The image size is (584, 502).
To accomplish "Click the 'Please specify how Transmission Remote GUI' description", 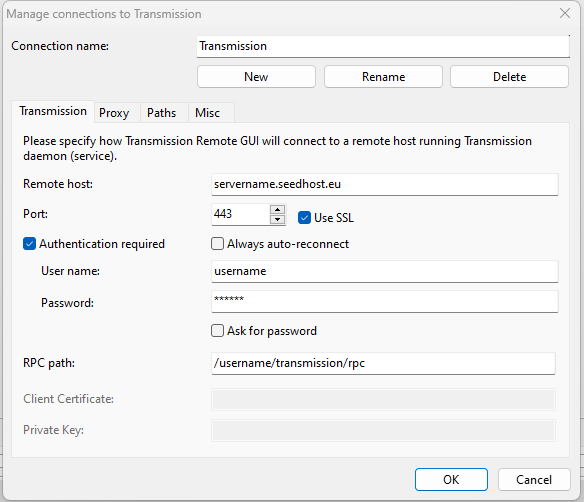I will pyautogui.click(x=277, y=148).
